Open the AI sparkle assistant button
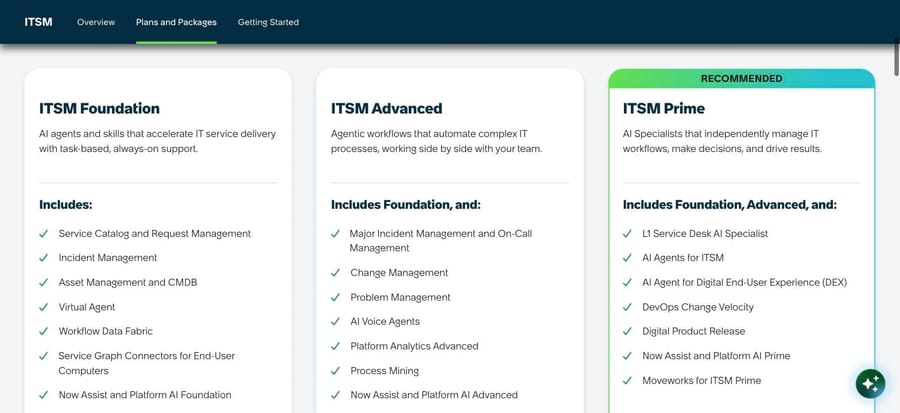 [x=870, y=384]
